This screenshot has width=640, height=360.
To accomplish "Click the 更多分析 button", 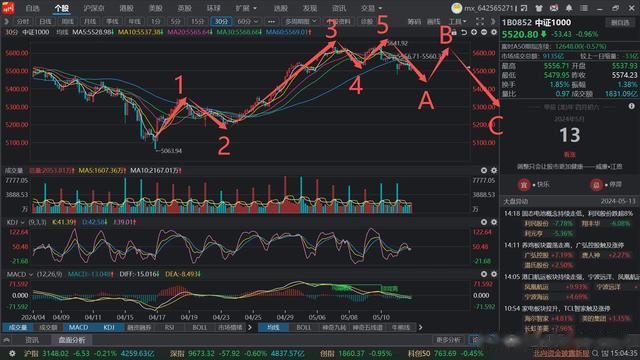I will pyautogui.click(x=448, y=340).
